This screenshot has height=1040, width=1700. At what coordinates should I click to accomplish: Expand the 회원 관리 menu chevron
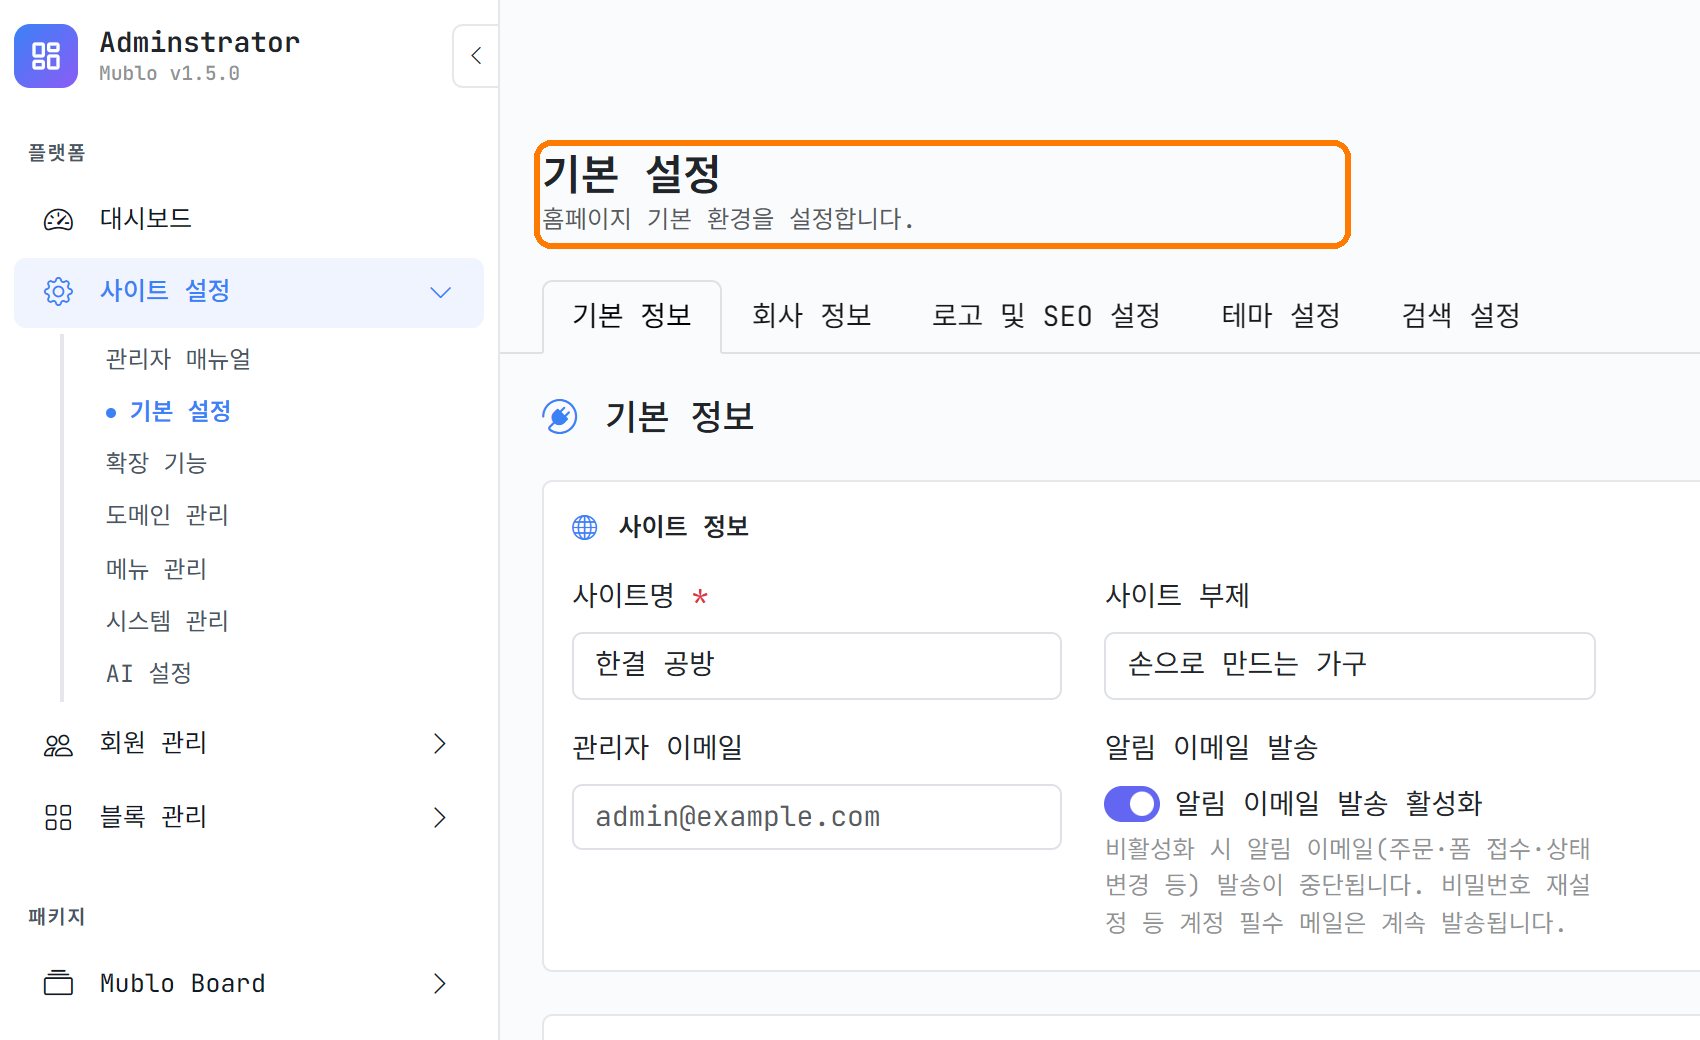point(440,743)
